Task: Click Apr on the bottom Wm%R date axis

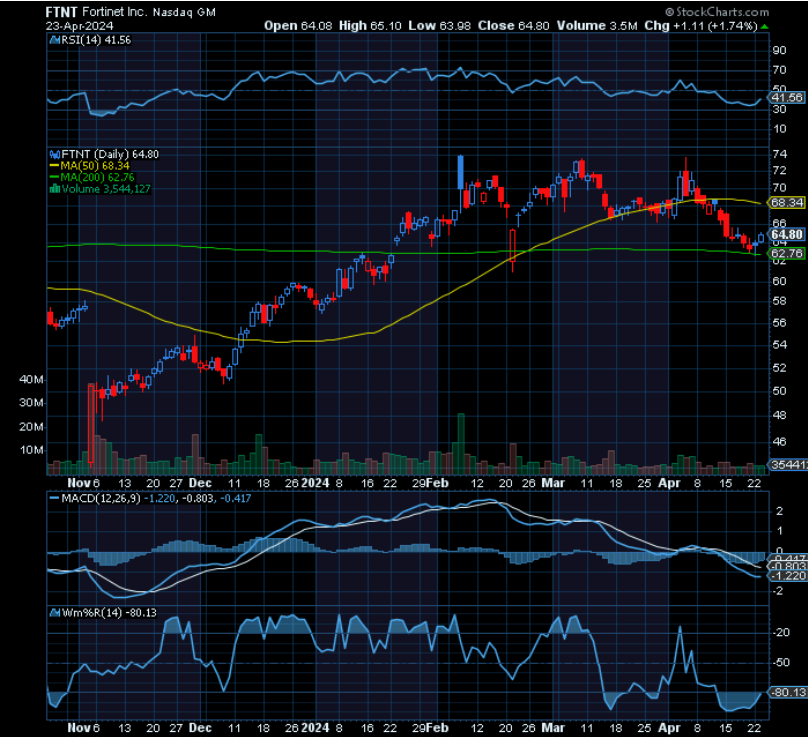Action: click(x=669, y=728)
